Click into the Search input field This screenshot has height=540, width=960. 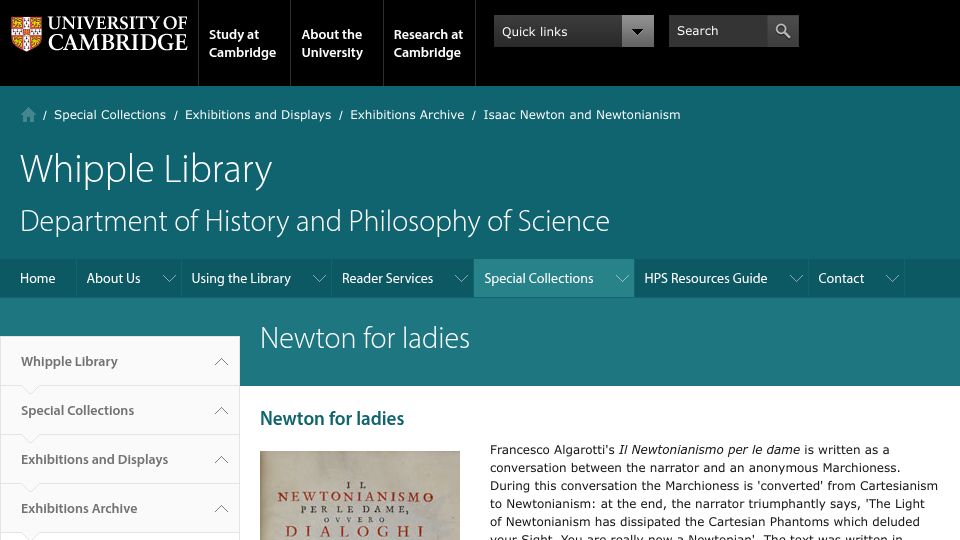pyautogui.click(x=718, y=31)
